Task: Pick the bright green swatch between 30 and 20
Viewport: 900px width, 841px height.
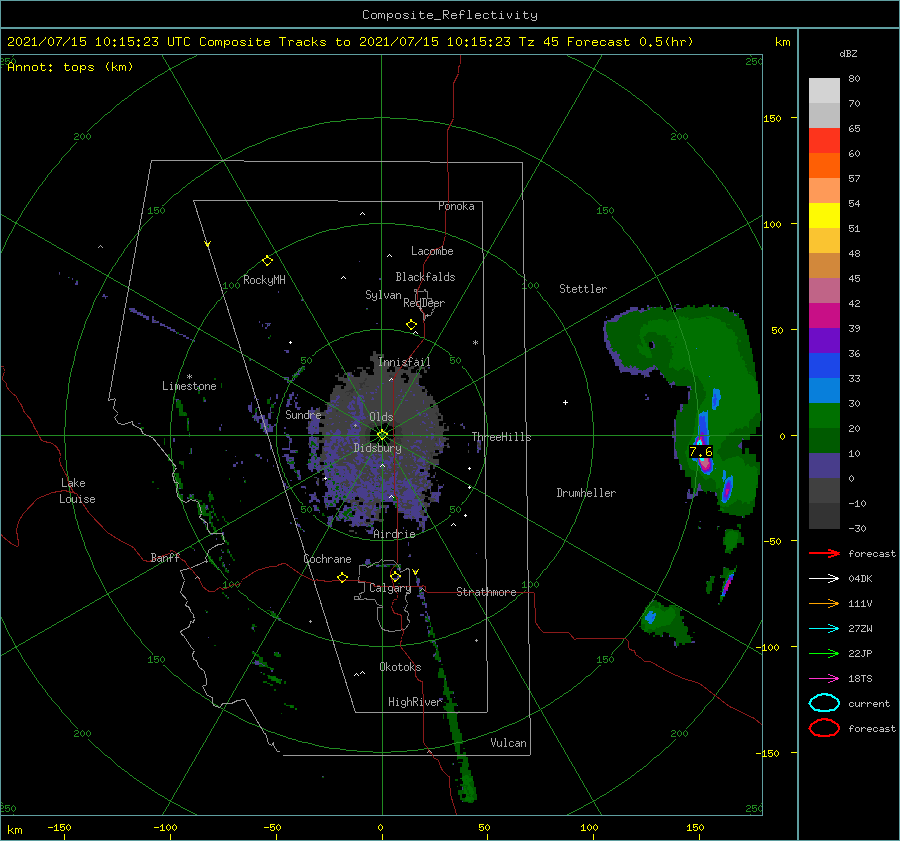Action: (824, 416)
